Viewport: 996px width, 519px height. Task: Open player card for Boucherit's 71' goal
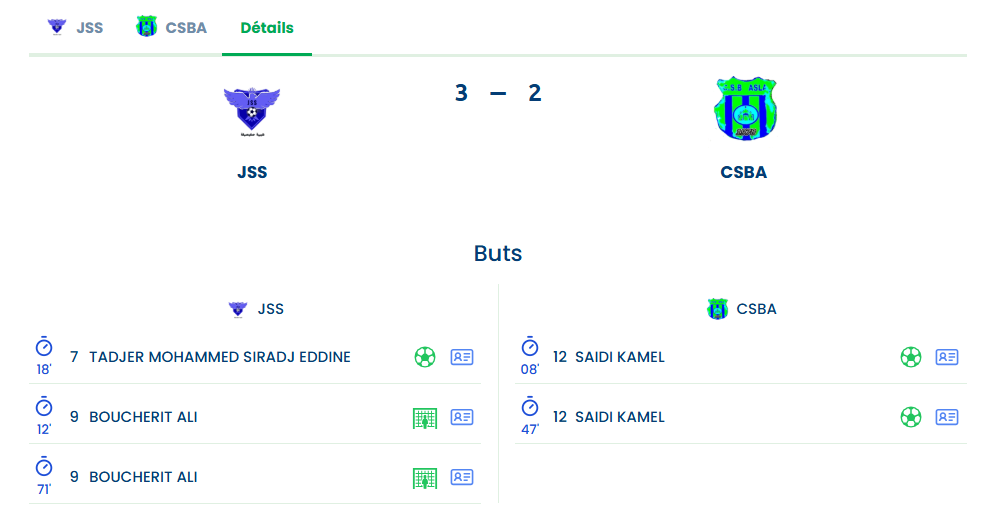[462, 477]
